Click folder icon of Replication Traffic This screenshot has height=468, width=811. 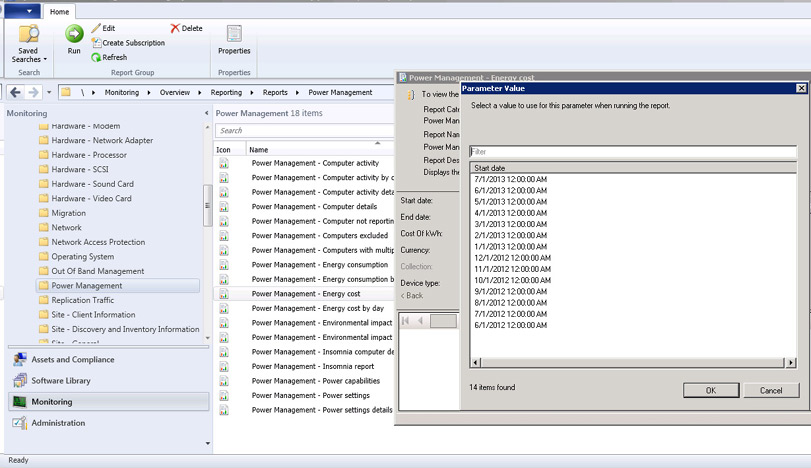click(44, 300)
